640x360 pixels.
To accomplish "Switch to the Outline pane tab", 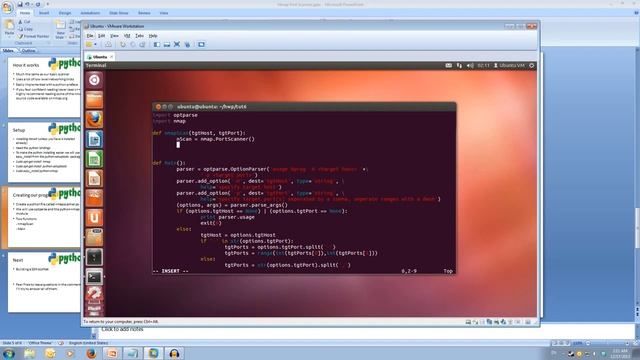I will click(x=28, y=51).
